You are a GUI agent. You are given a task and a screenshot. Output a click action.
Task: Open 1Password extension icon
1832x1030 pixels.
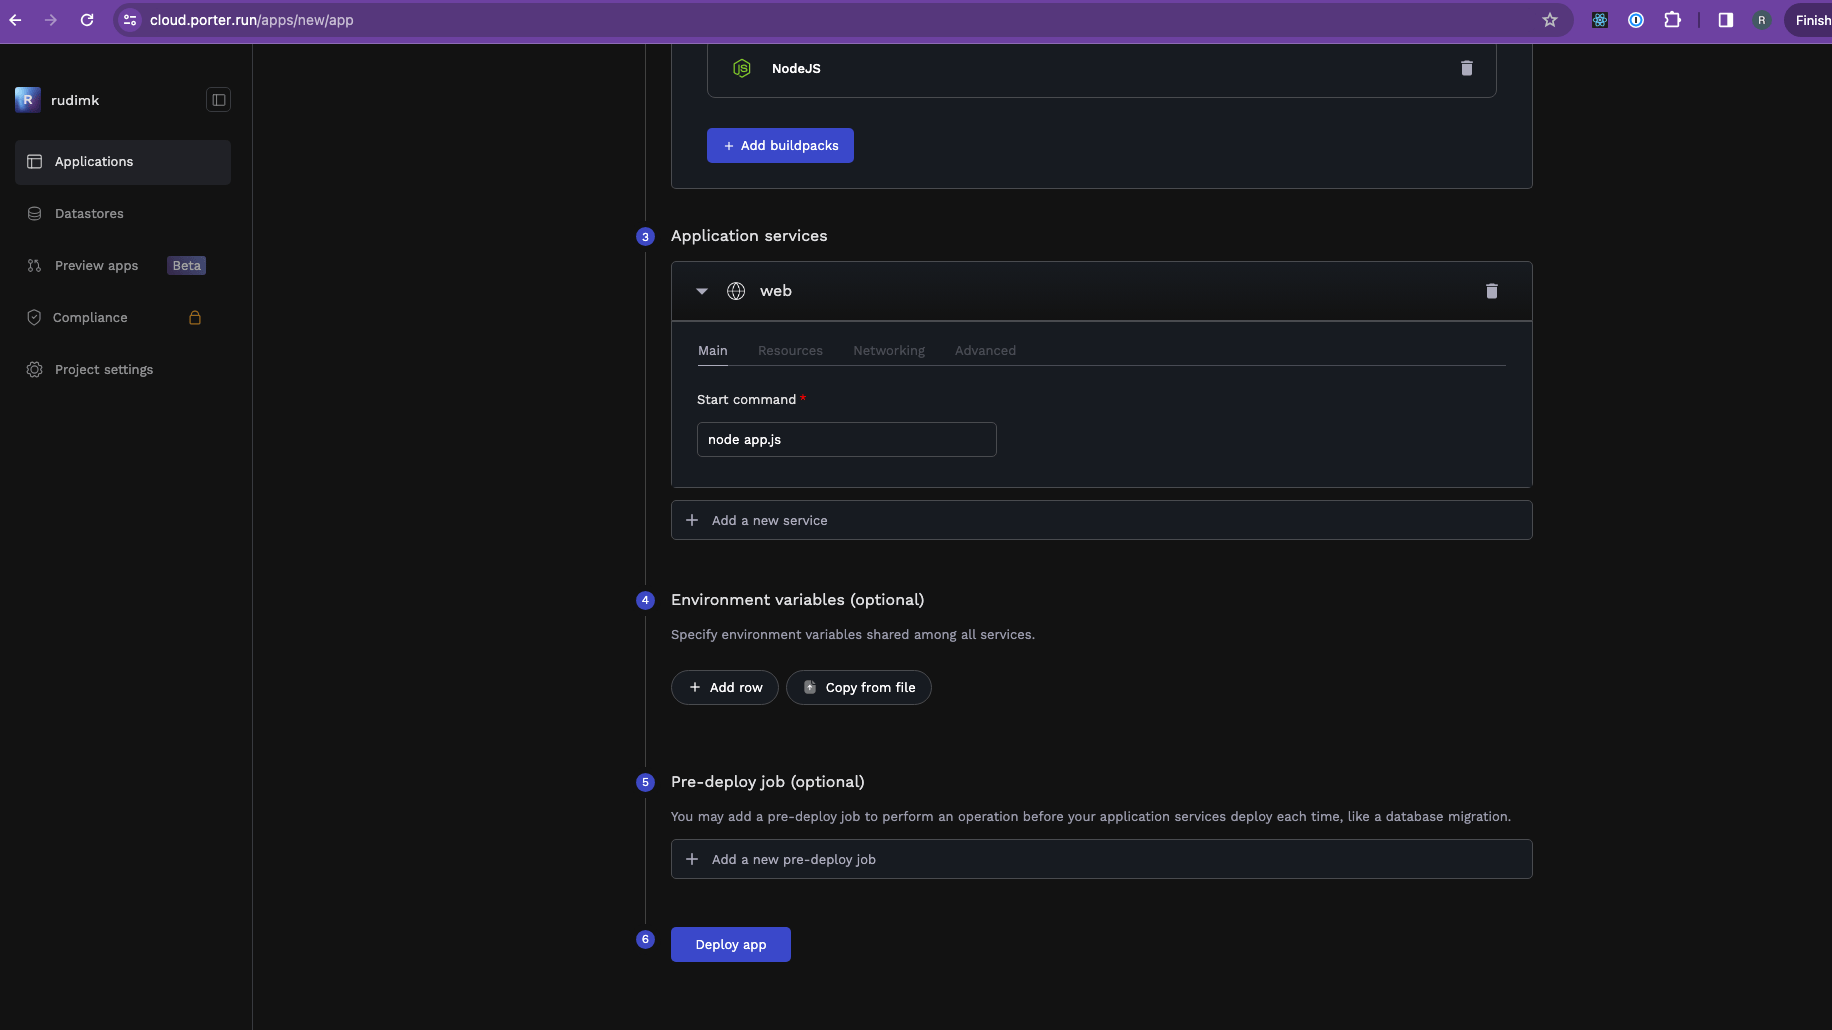1636,20
